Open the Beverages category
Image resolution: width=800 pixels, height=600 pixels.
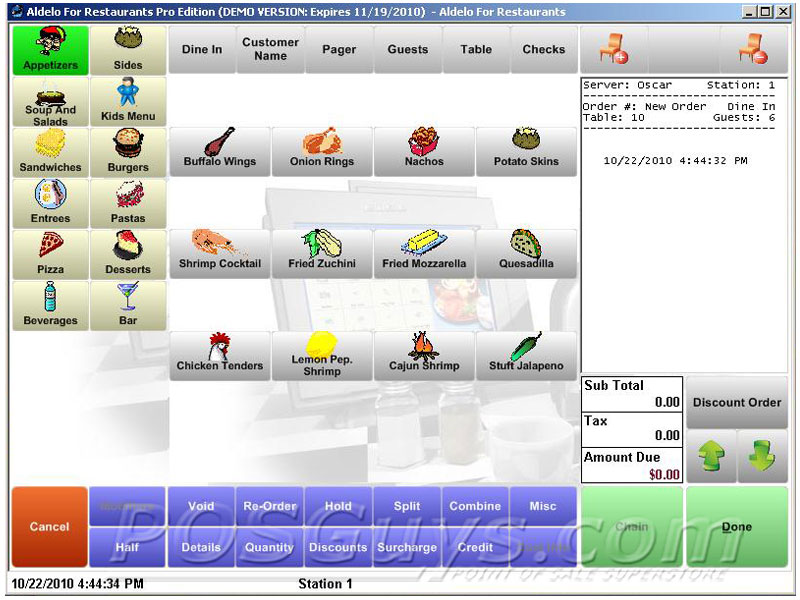[51, 306]
